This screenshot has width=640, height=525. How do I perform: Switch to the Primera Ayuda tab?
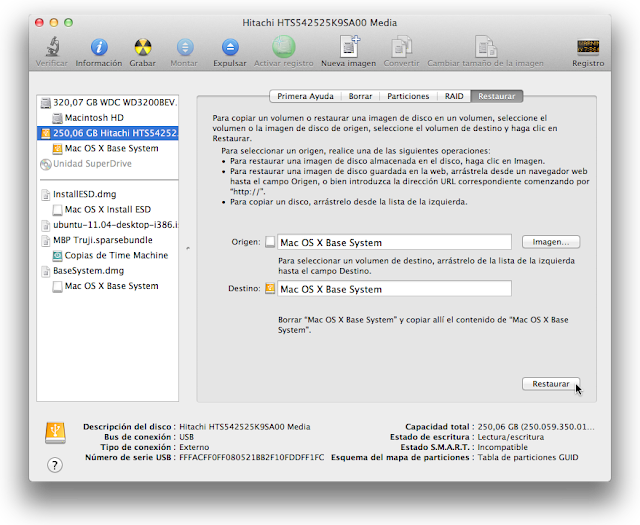point(305,96)
